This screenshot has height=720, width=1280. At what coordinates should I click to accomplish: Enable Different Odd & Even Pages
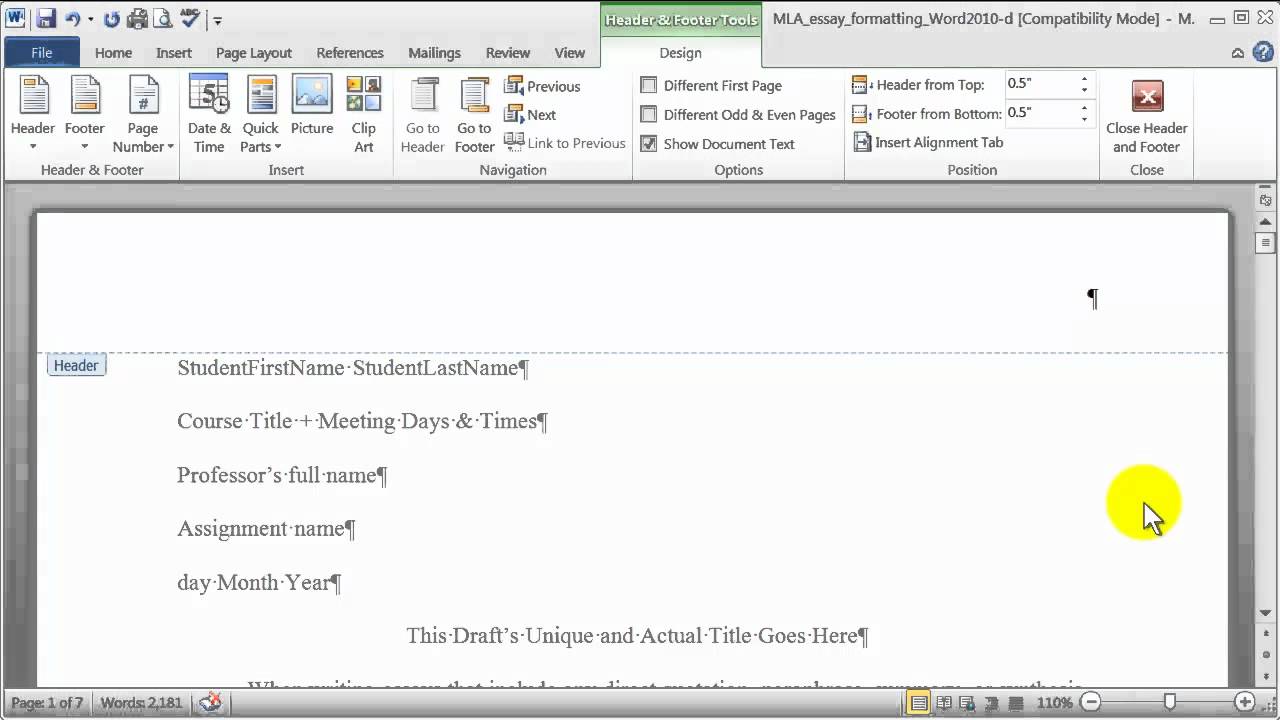pos(738,115)
